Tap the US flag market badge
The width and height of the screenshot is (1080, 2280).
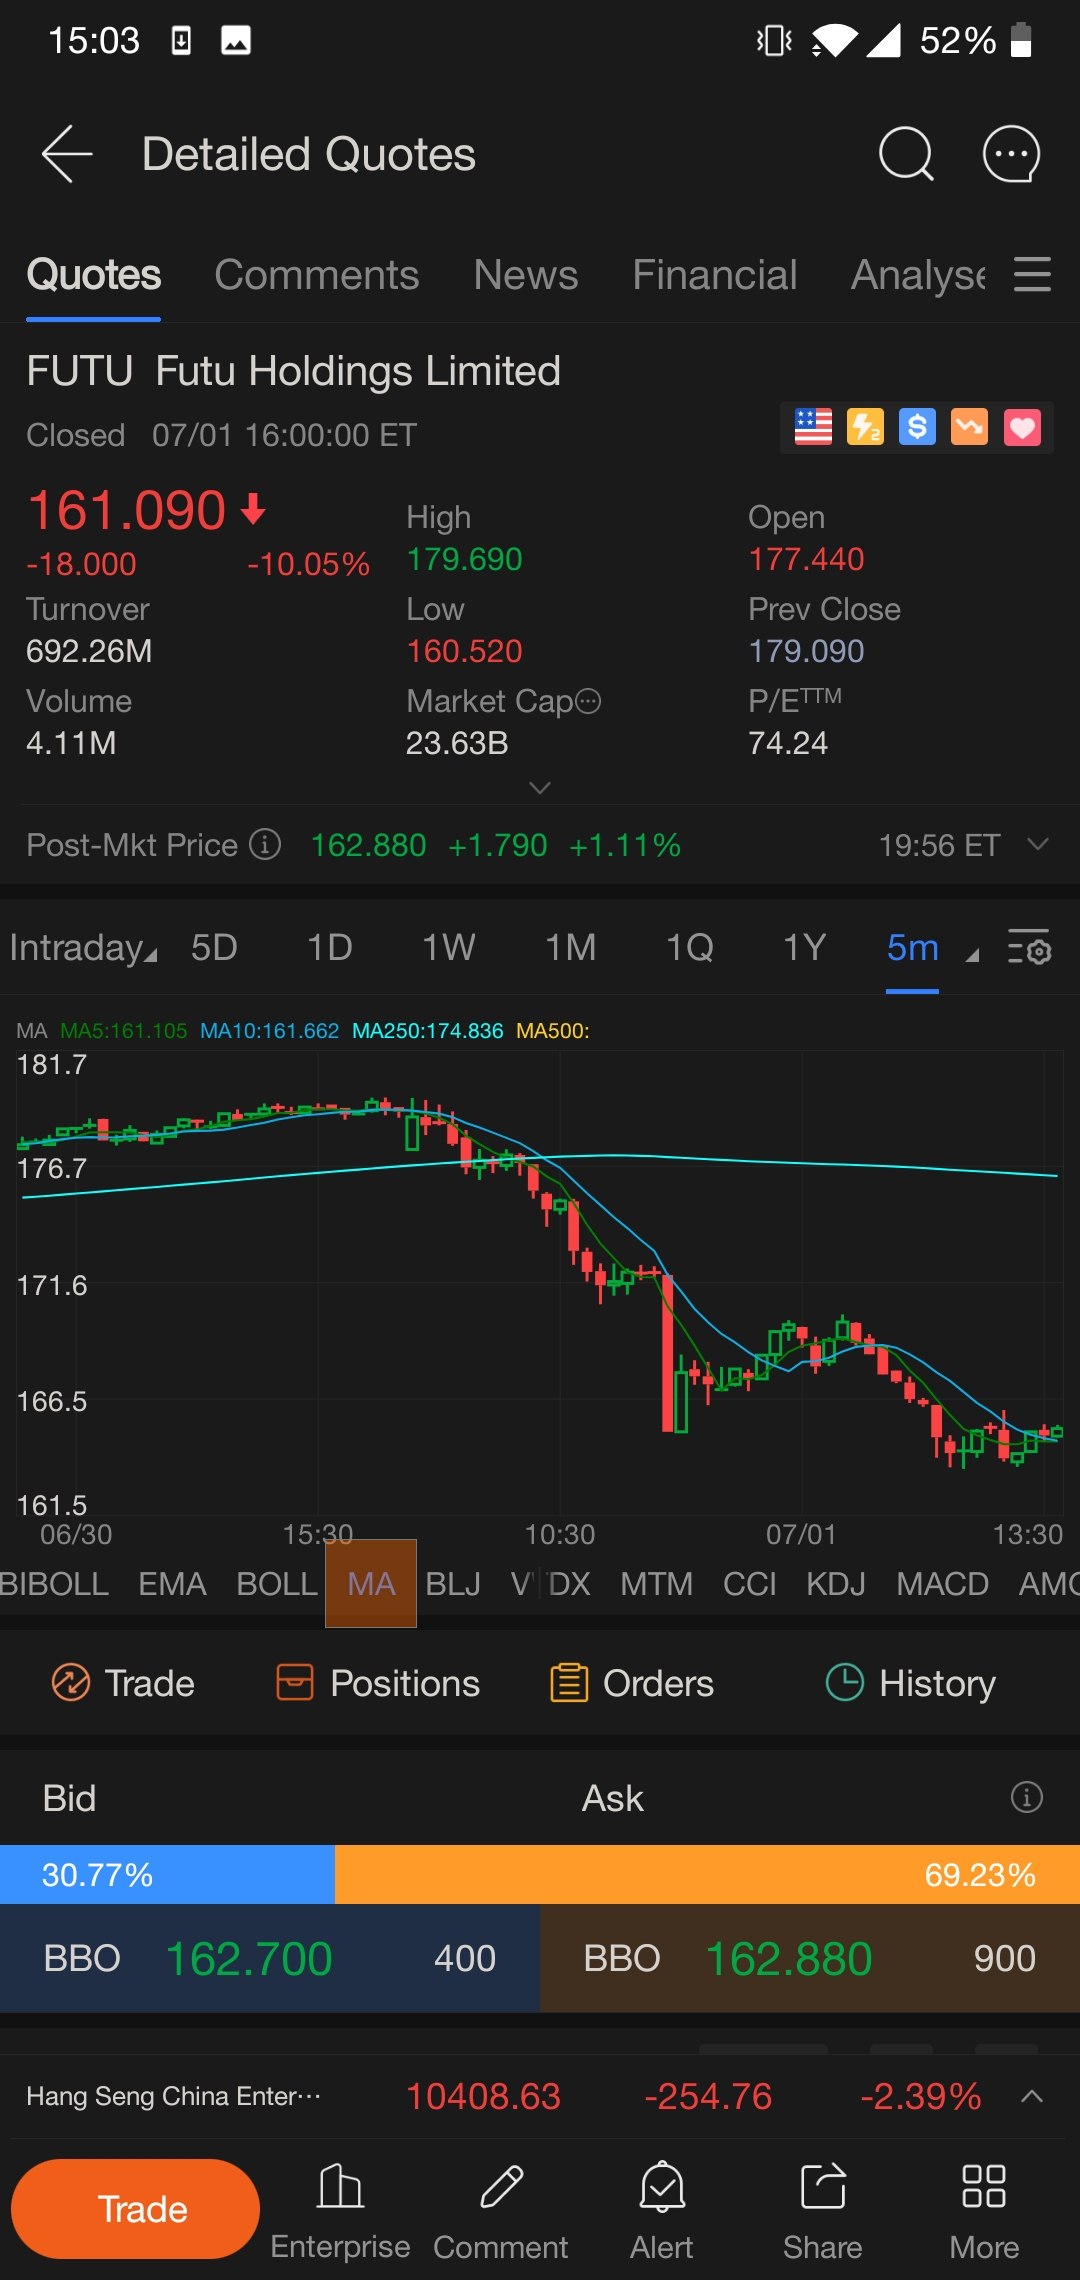point(813,427)
